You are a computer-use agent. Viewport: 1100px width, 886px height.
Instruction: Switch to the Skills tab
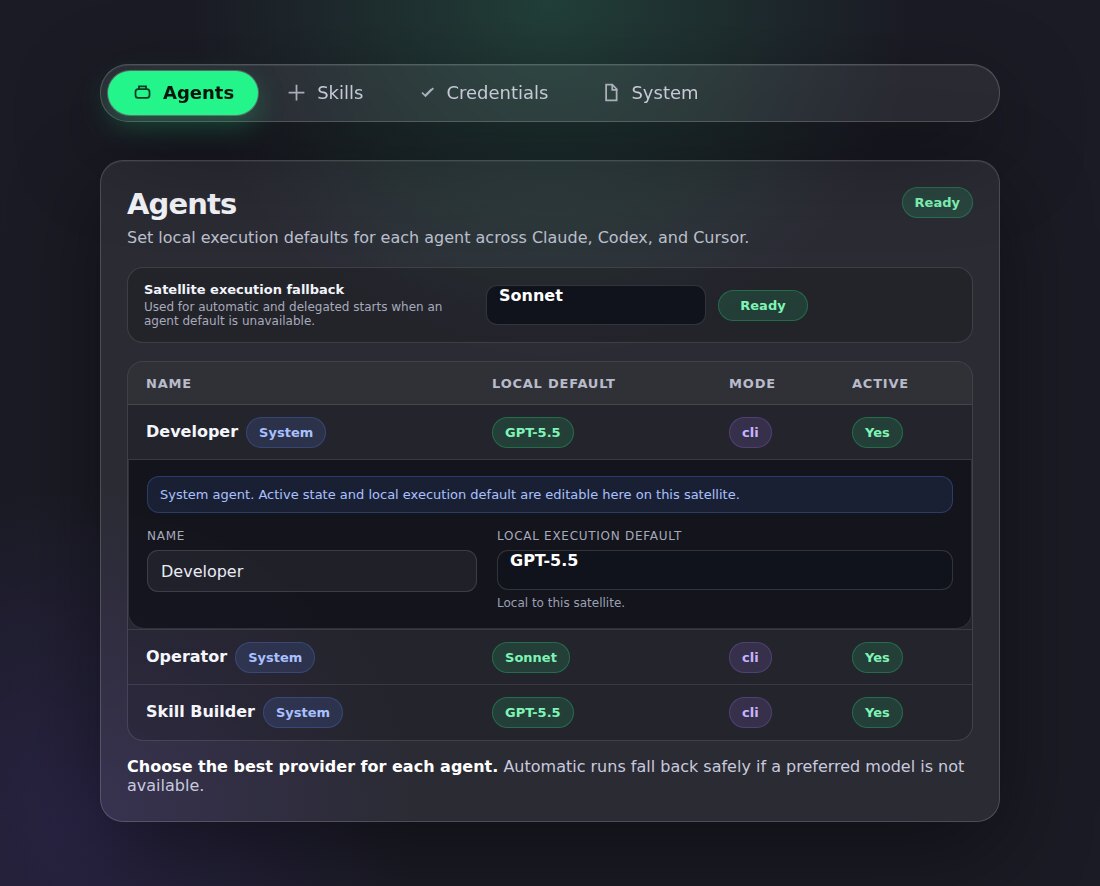tap(326, 93)
